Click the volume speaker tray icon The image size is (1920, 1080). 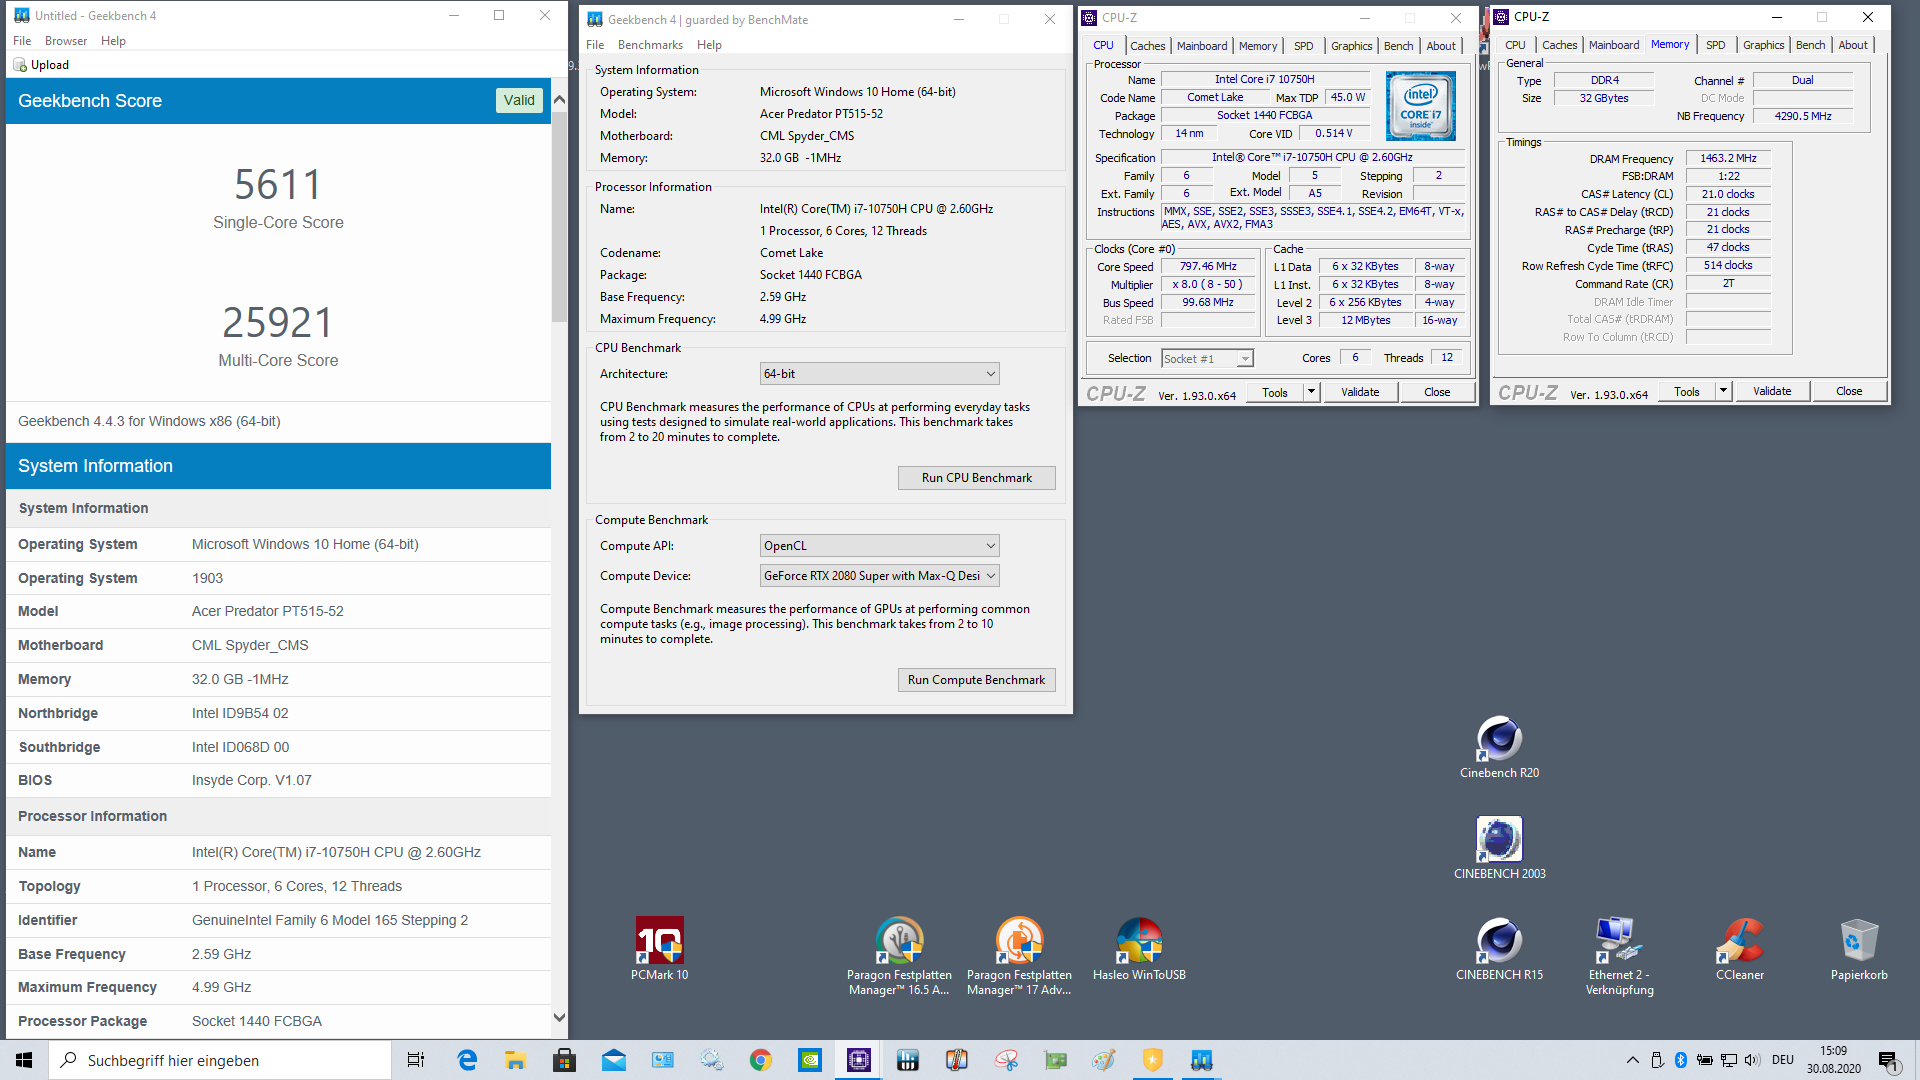[1752, 1060]
